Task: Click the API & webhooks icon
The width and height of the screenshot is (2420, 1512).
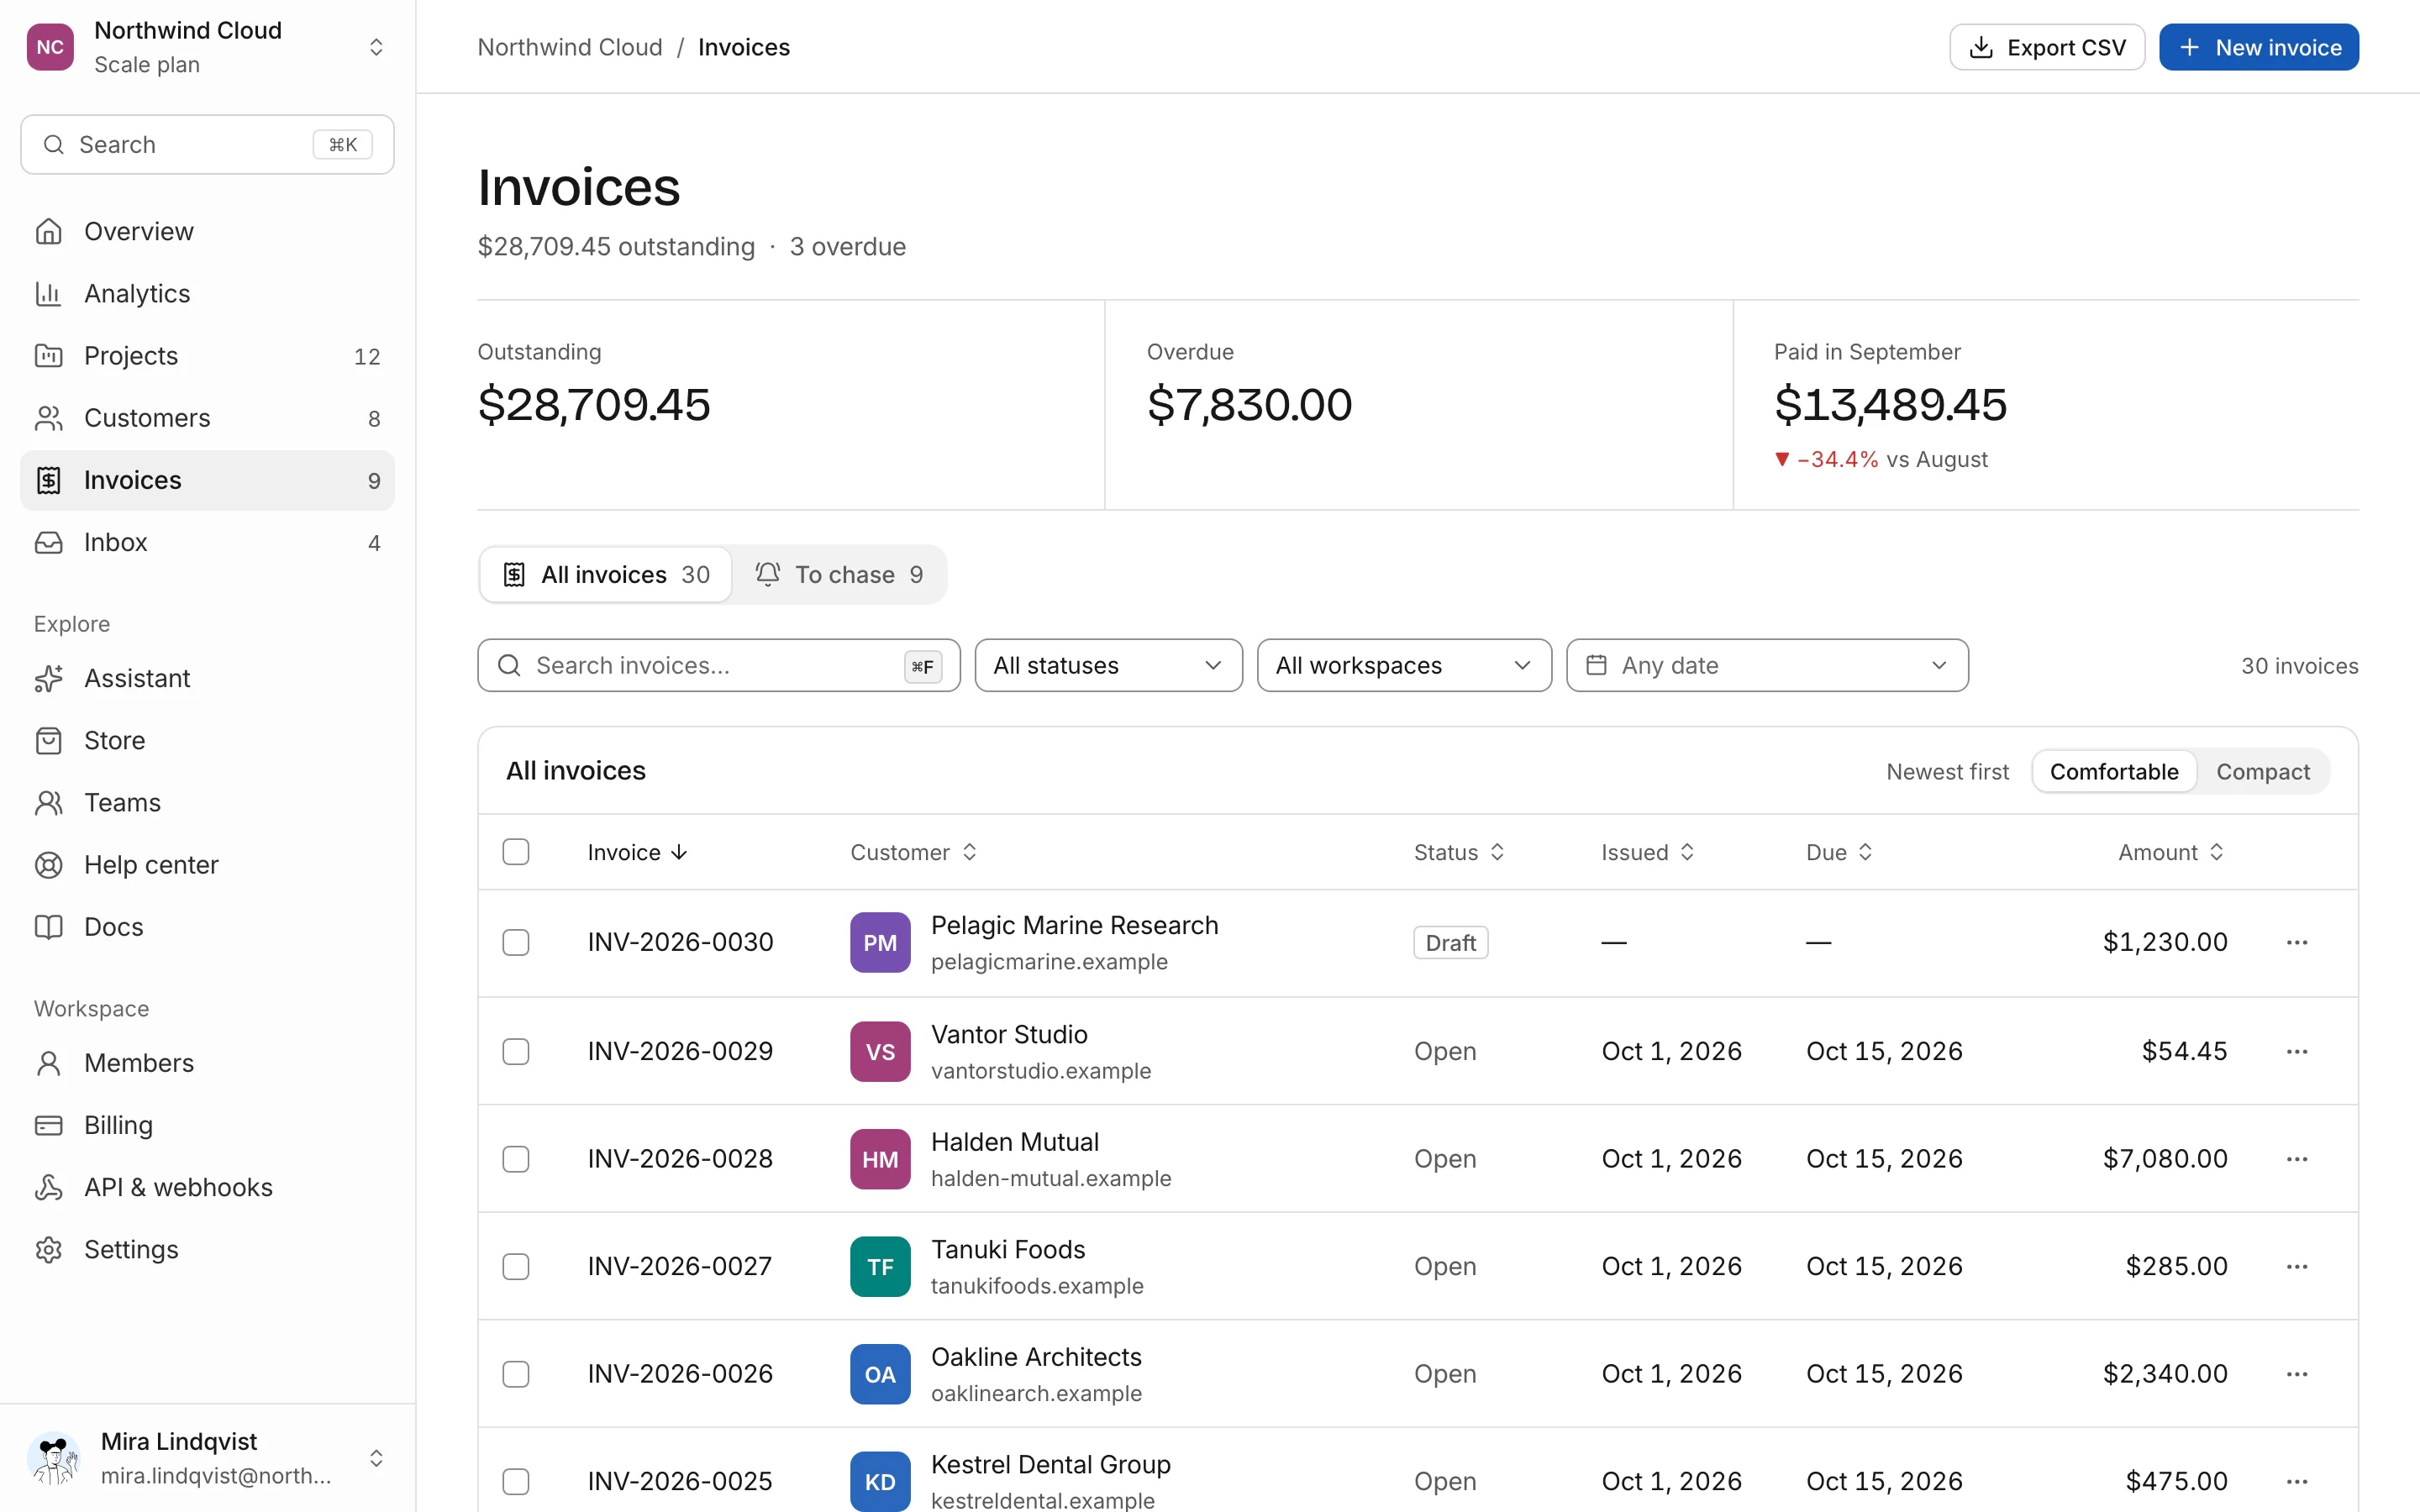Action: 48,1187
